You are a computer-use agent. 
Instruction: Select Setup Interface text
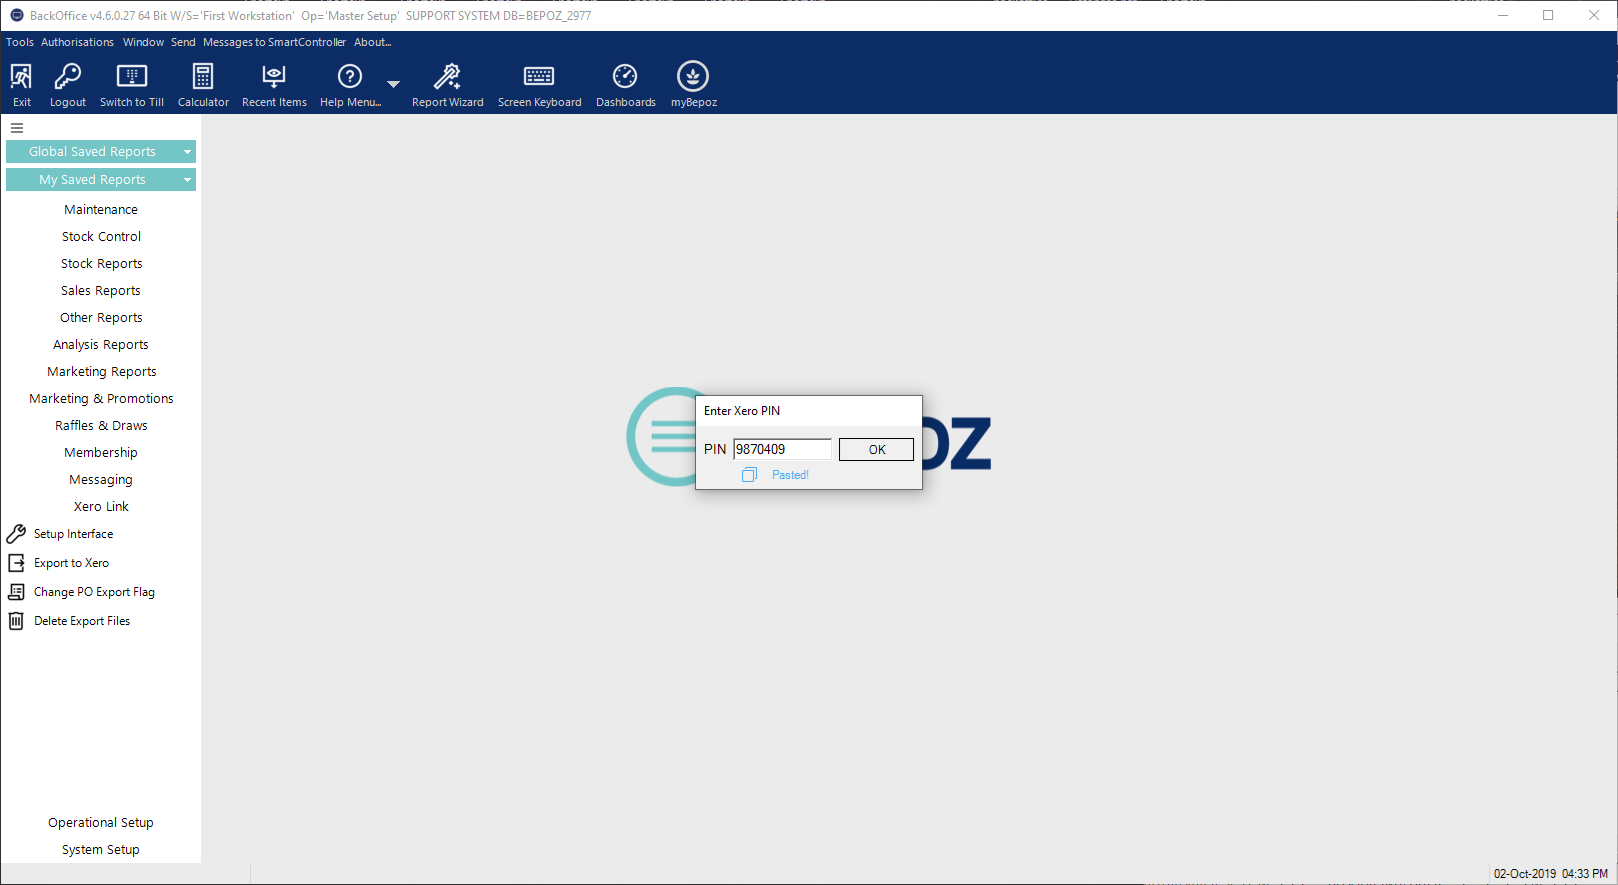coord(73,534)
